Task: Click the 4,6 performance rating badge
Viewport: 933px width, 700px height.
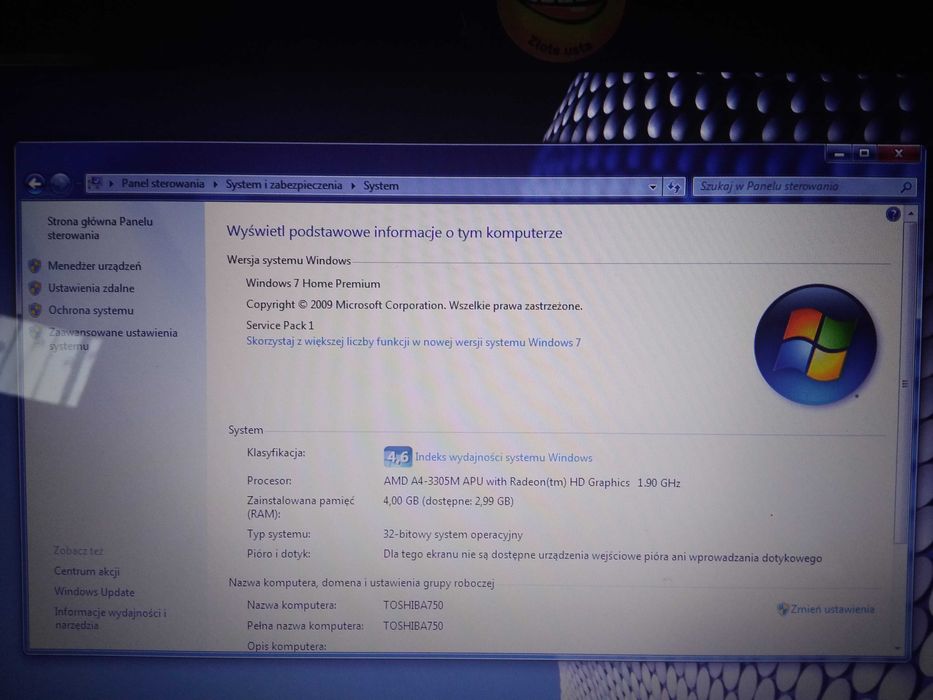Action: pos(397,457)
